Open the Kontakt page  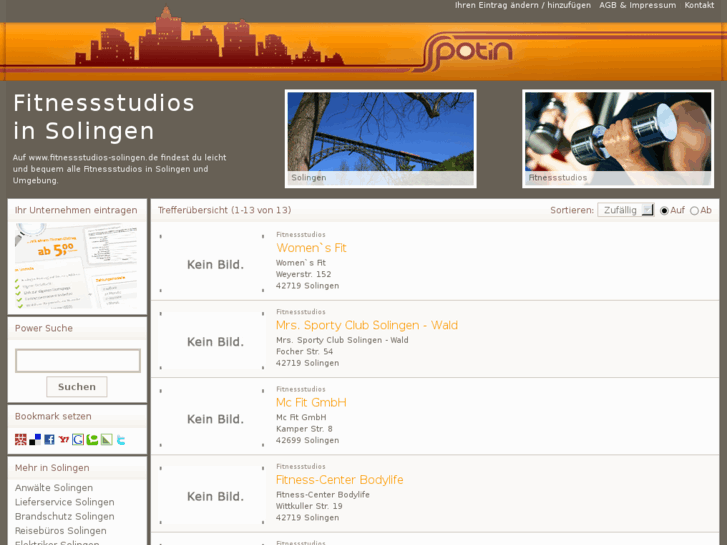click(x=699, y=5)
